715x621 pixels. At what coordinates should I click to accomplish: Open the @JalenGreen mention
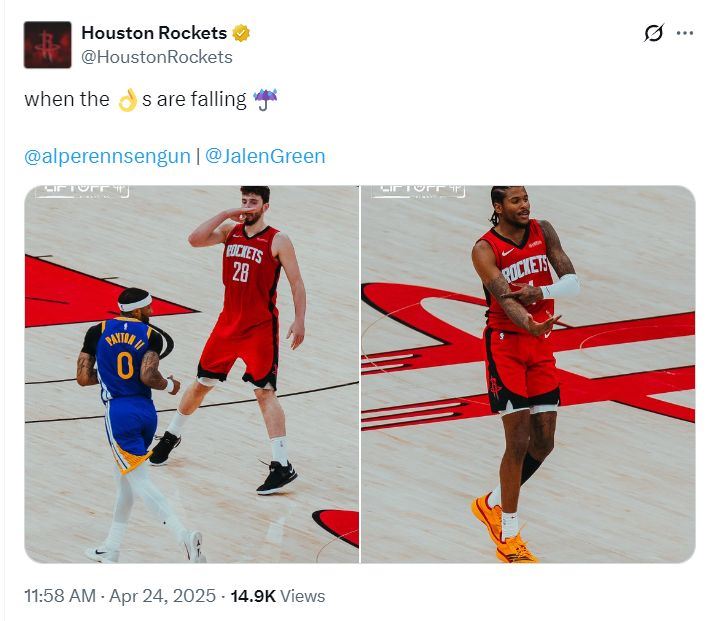265,157
